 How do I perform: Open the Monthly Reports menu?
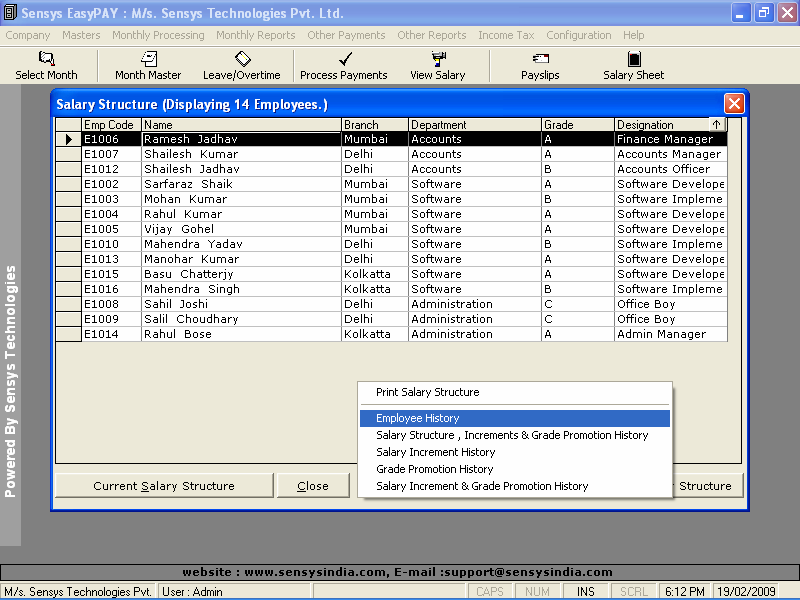click(256, 35)
